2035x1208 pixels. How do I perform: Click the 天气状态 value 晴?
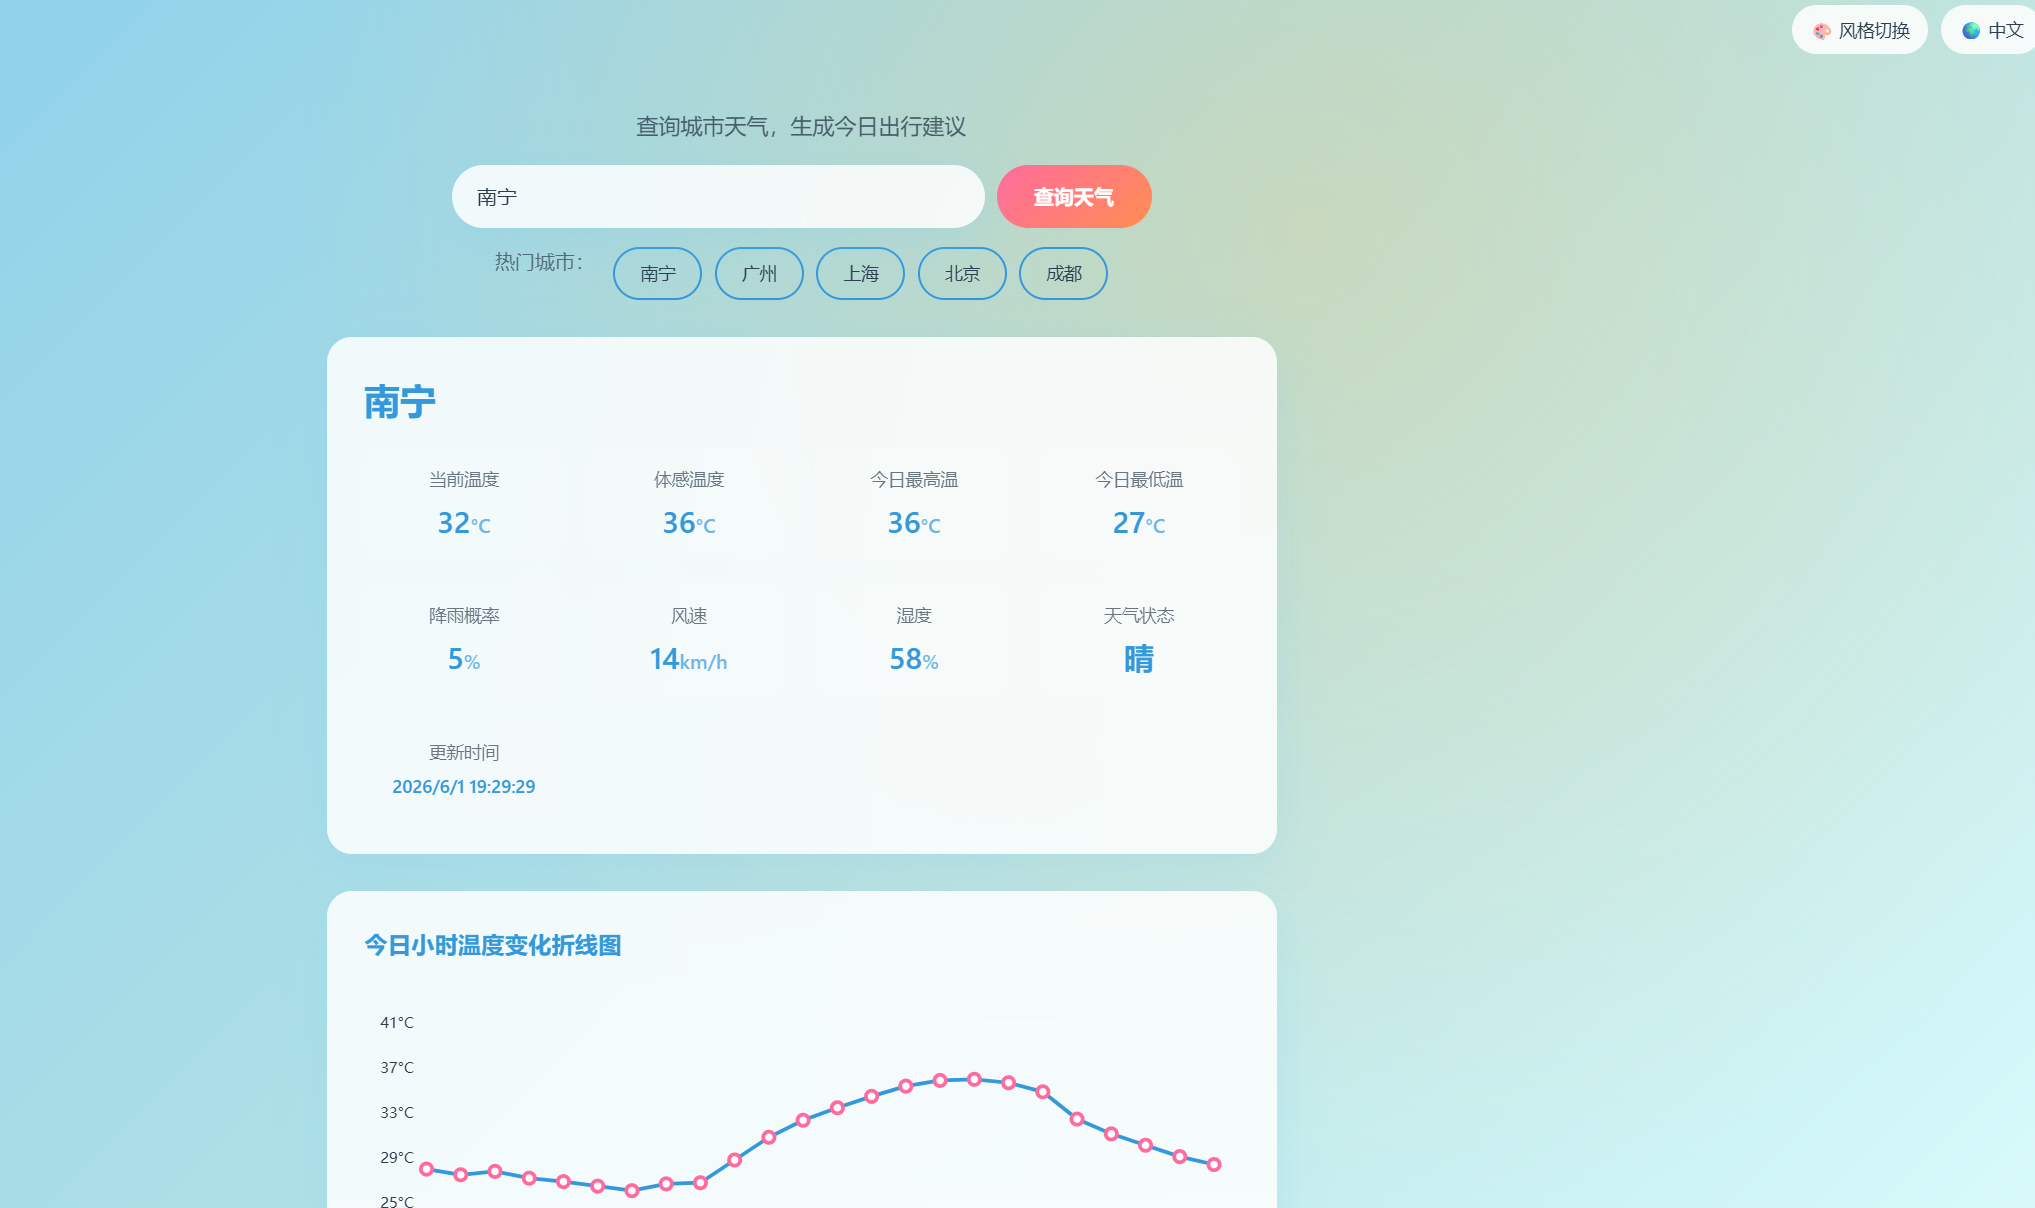[x=1139, y=659]
